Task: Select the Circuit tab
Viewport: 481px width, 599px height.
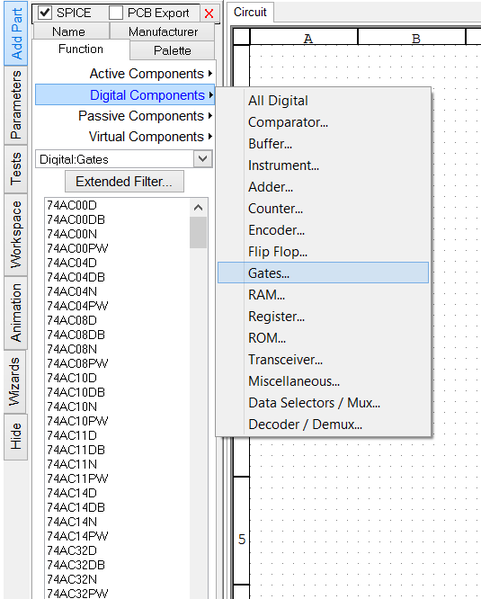Action: [x=250, y=12]
